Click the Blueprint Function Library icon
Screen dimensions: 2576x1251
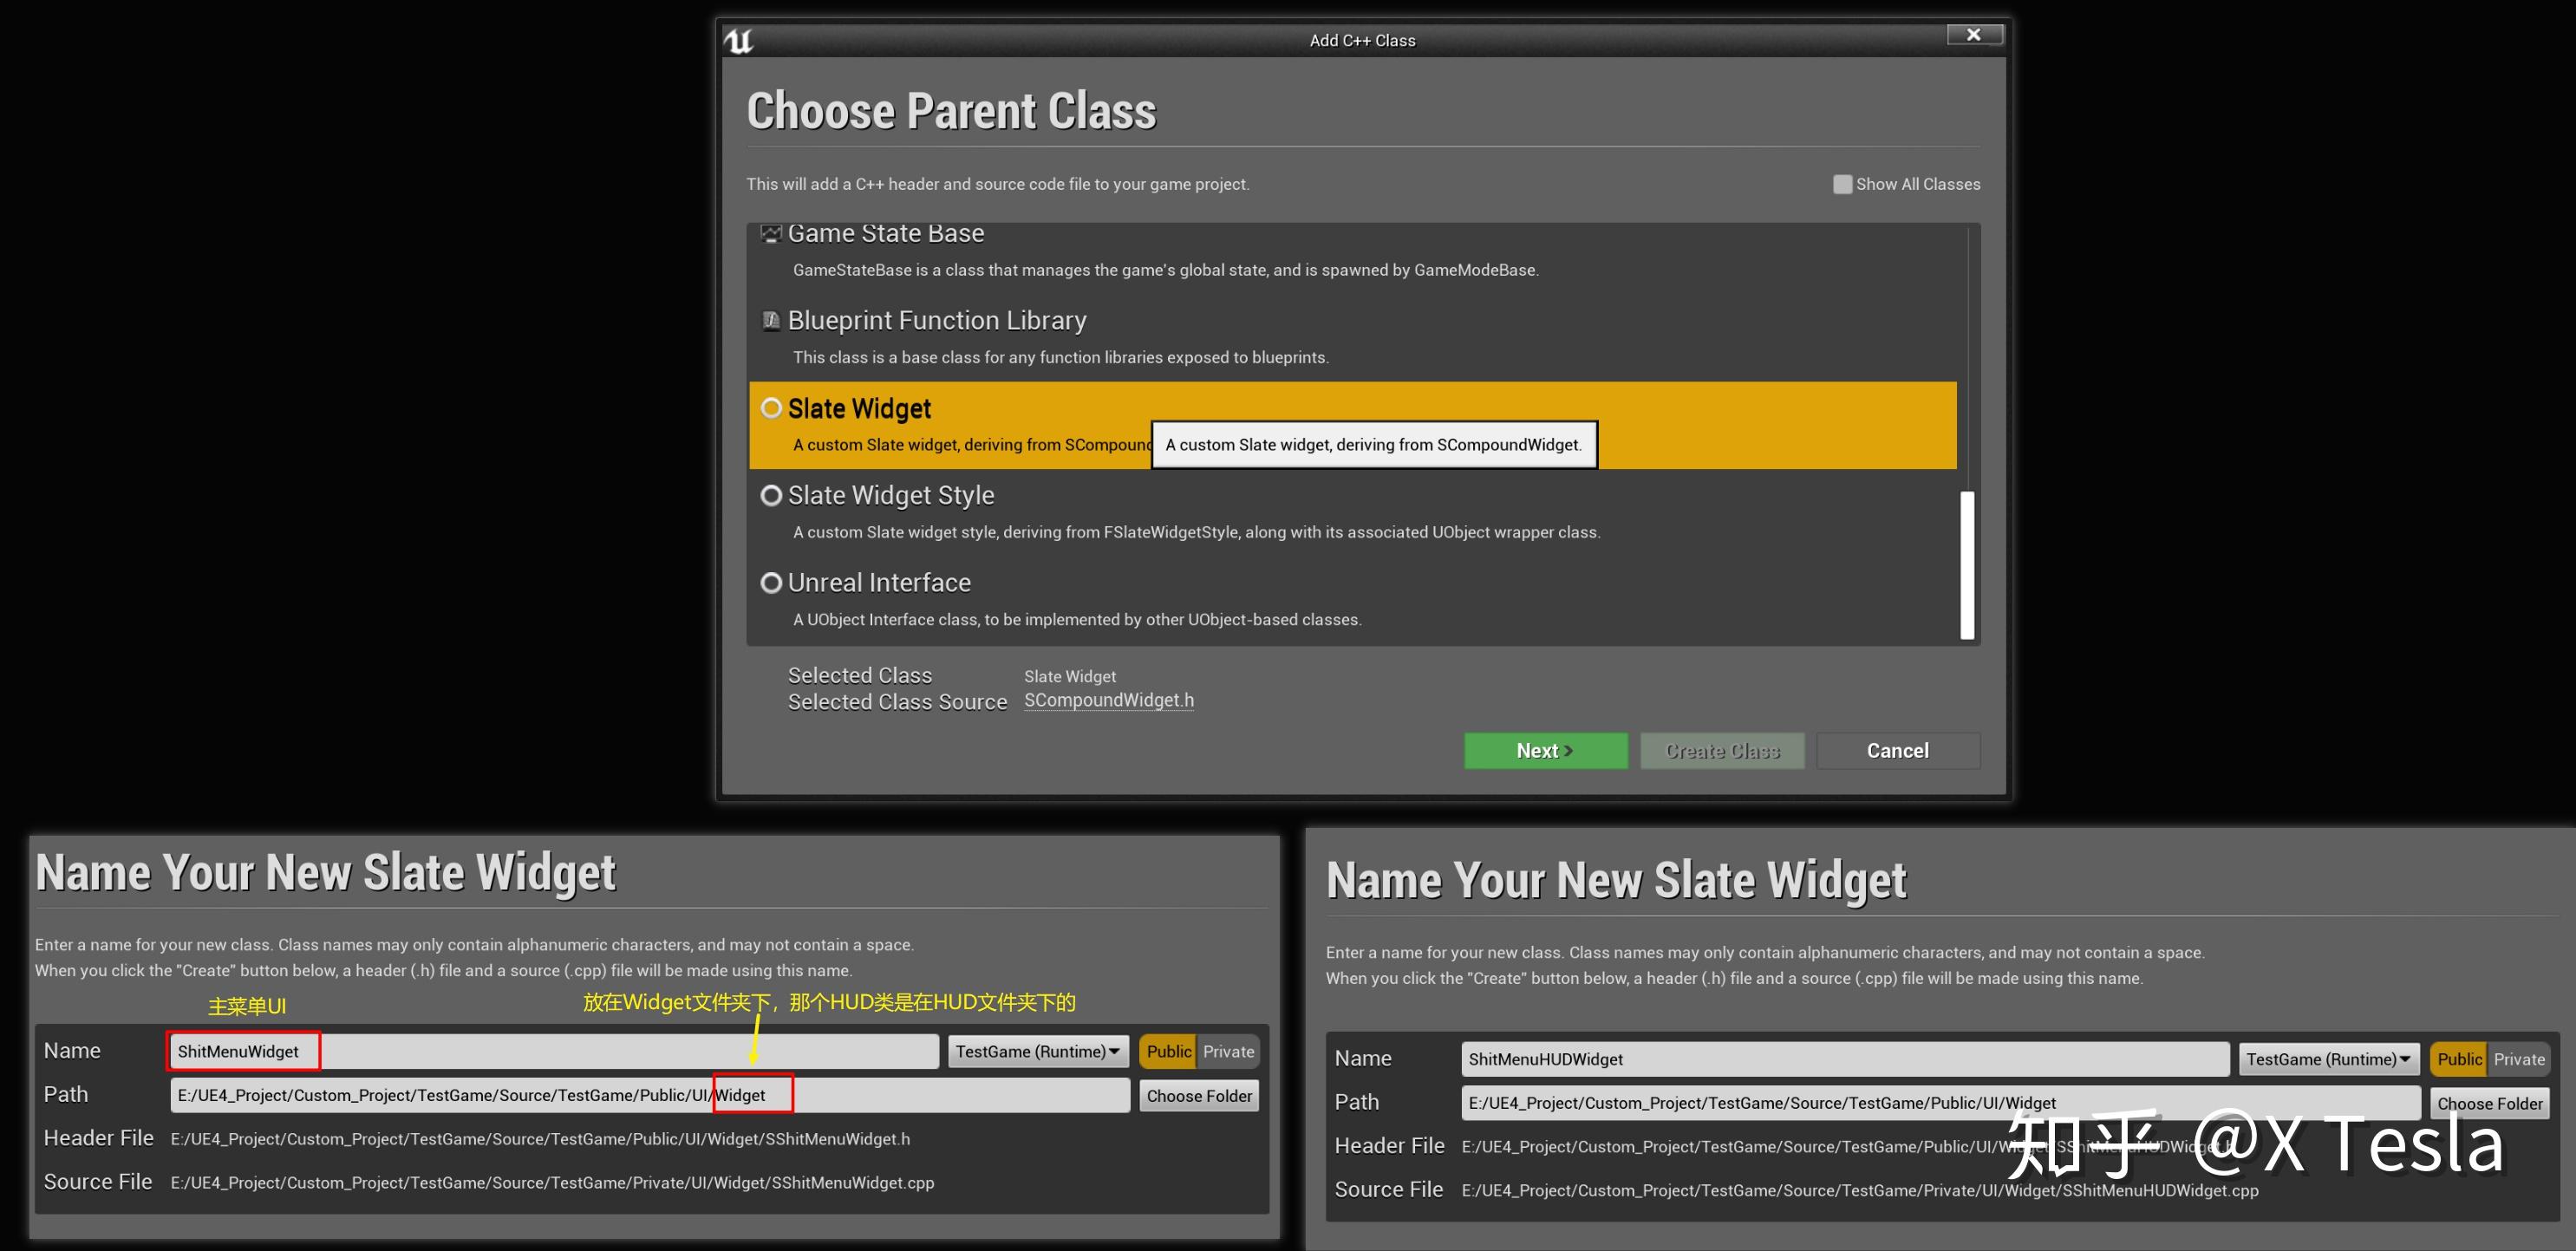771,320
